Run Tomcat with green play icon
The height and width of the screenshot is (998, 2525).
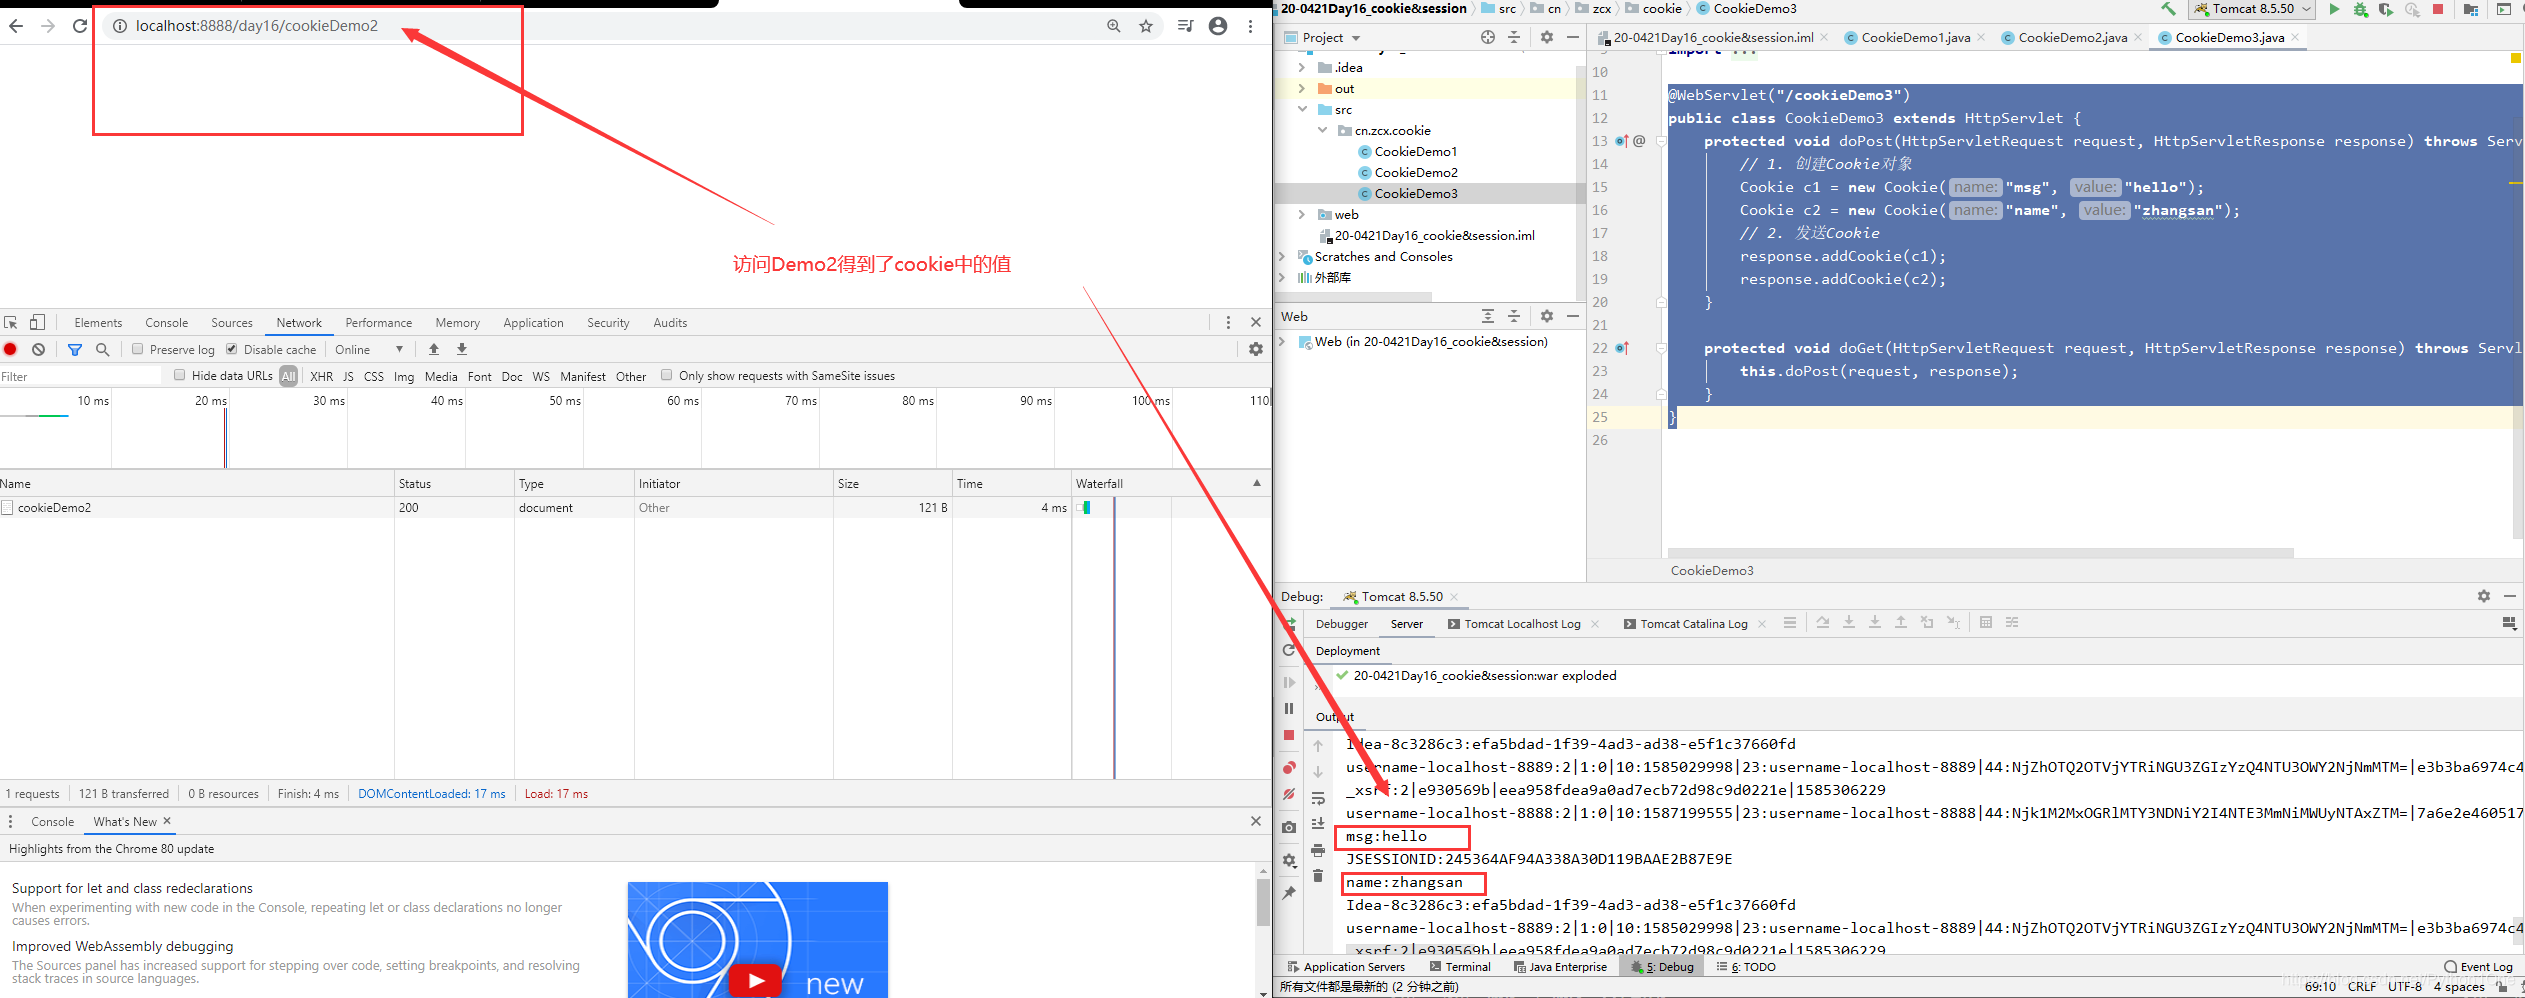pos(2334,9)
